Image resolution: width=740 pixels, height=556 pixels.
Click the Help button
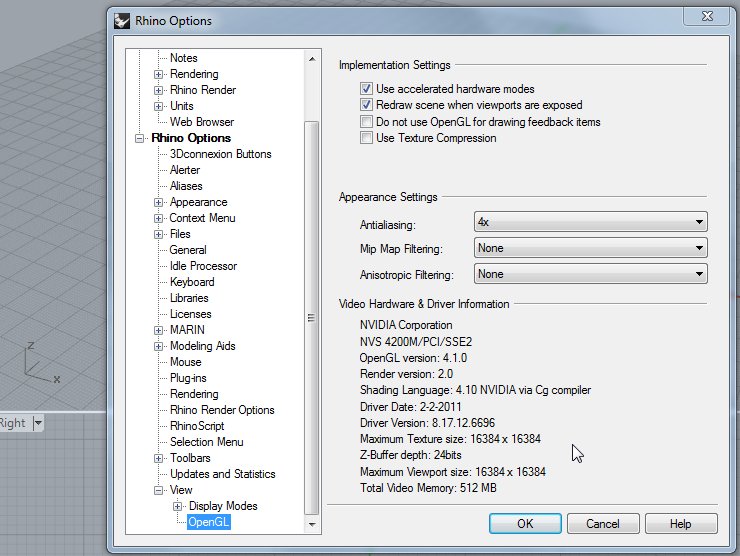tap(681, 523)
